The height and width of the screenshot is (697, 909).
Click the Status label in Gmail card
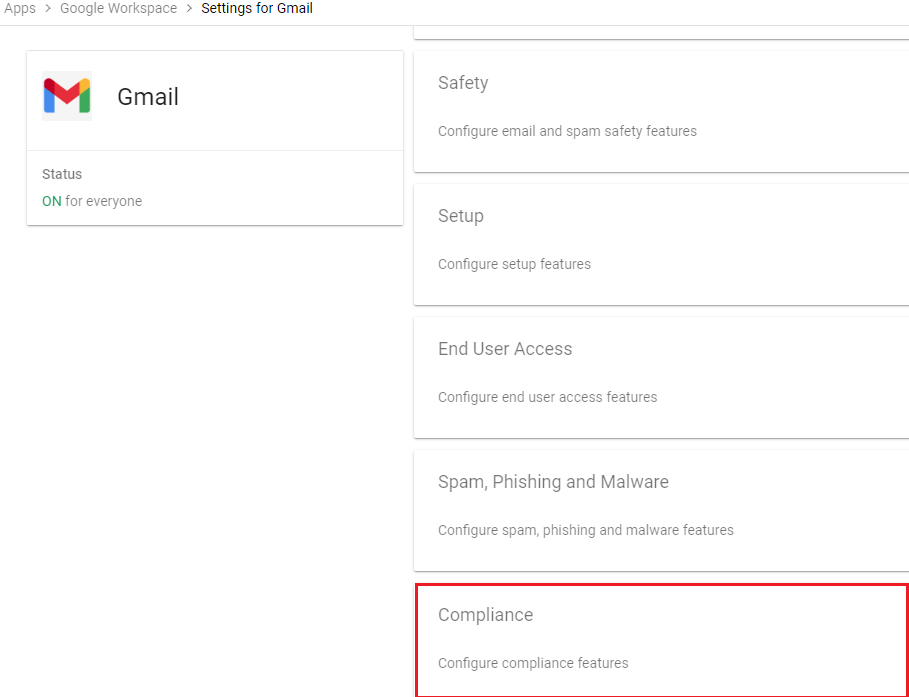click(x=62, y=174)
